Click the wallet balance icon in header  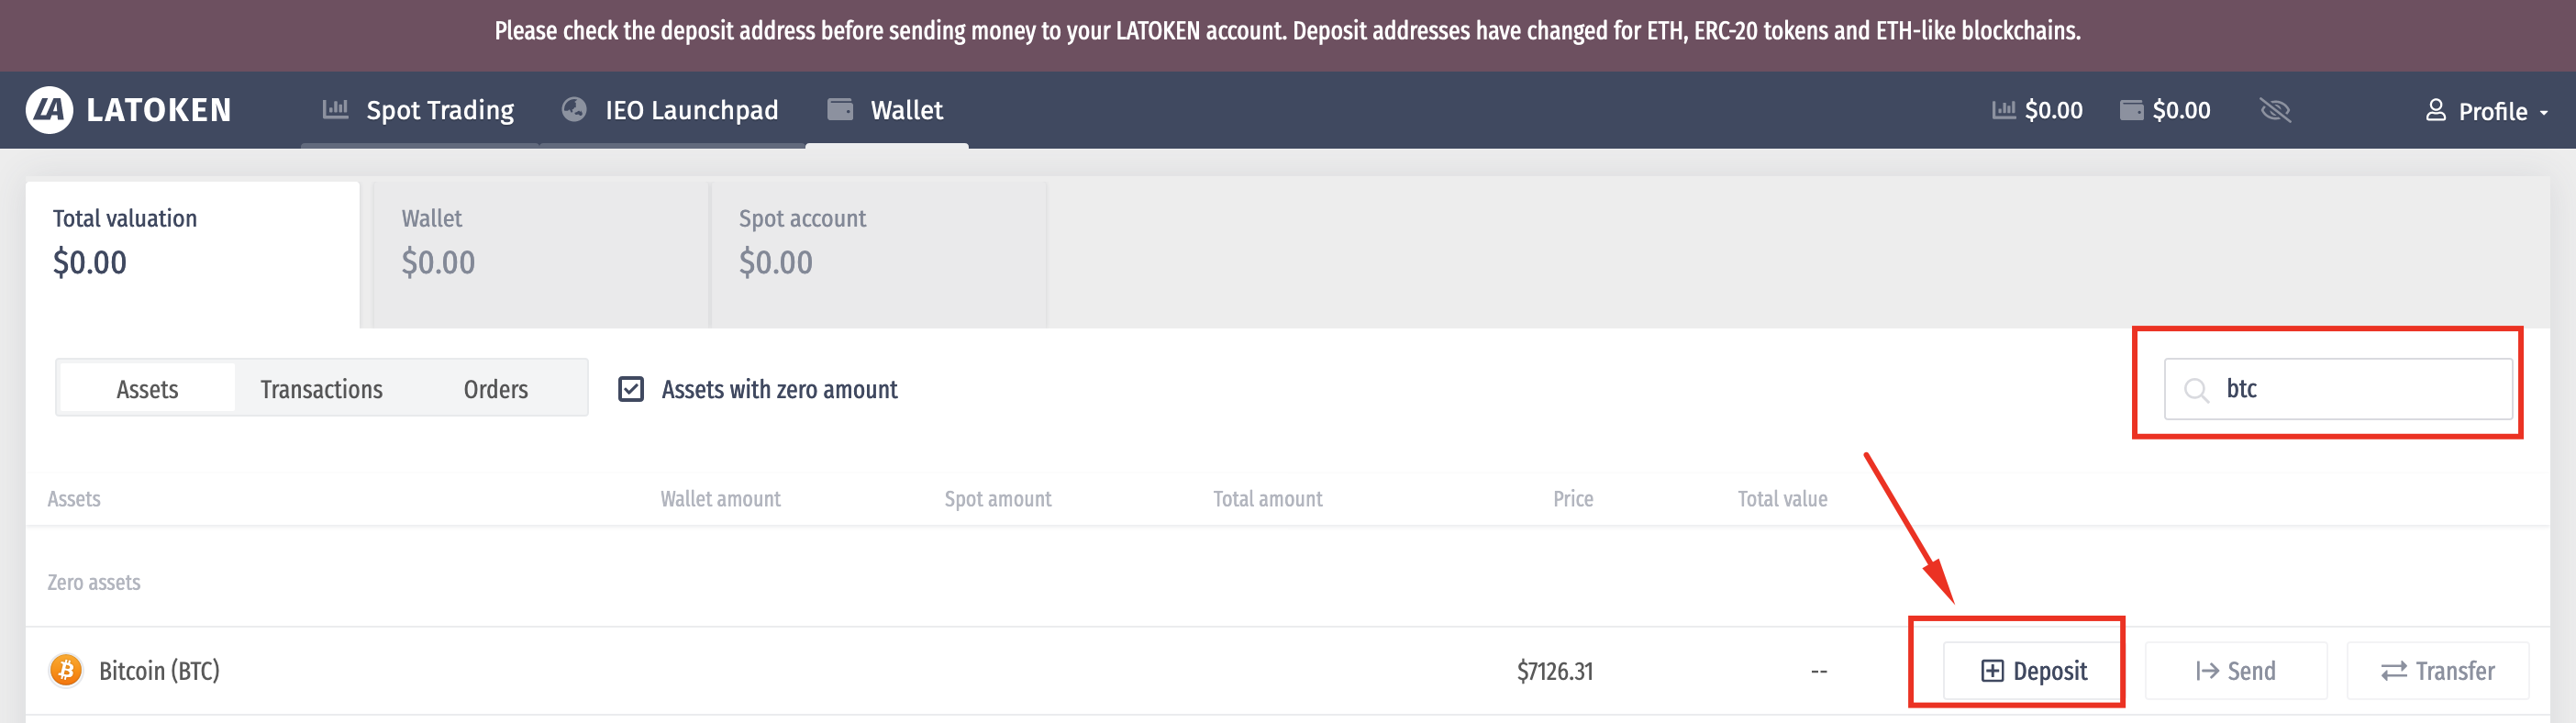coord(2131,110)
